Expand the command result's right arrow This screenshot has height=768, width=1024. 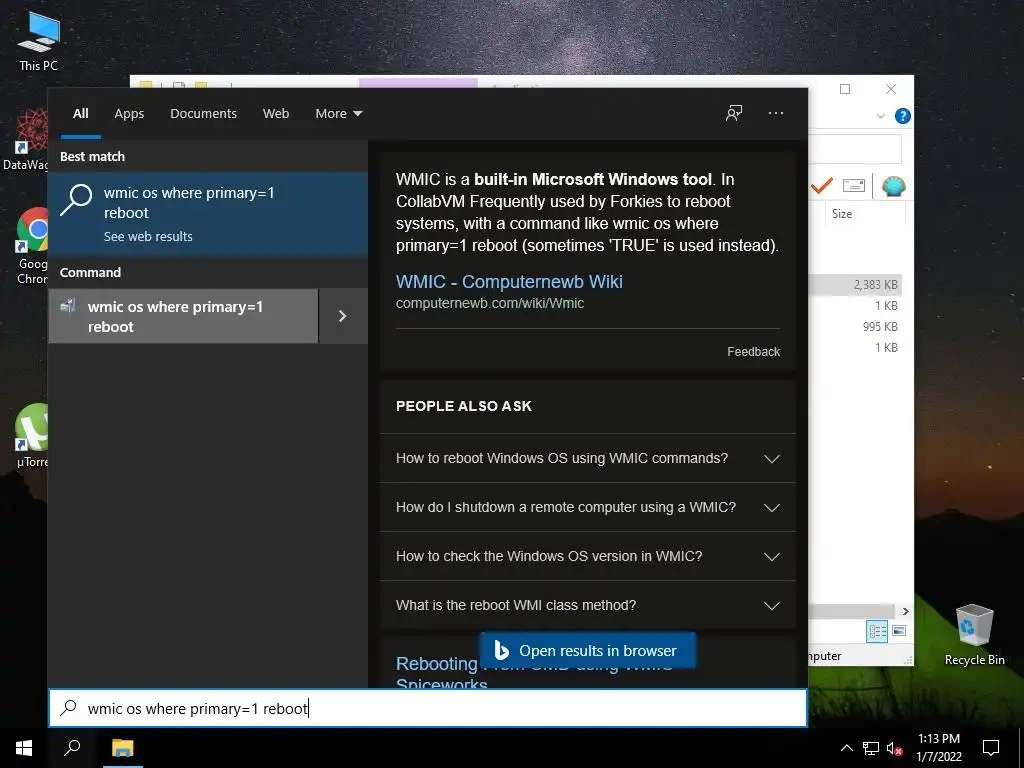click(x=343, y=316)
